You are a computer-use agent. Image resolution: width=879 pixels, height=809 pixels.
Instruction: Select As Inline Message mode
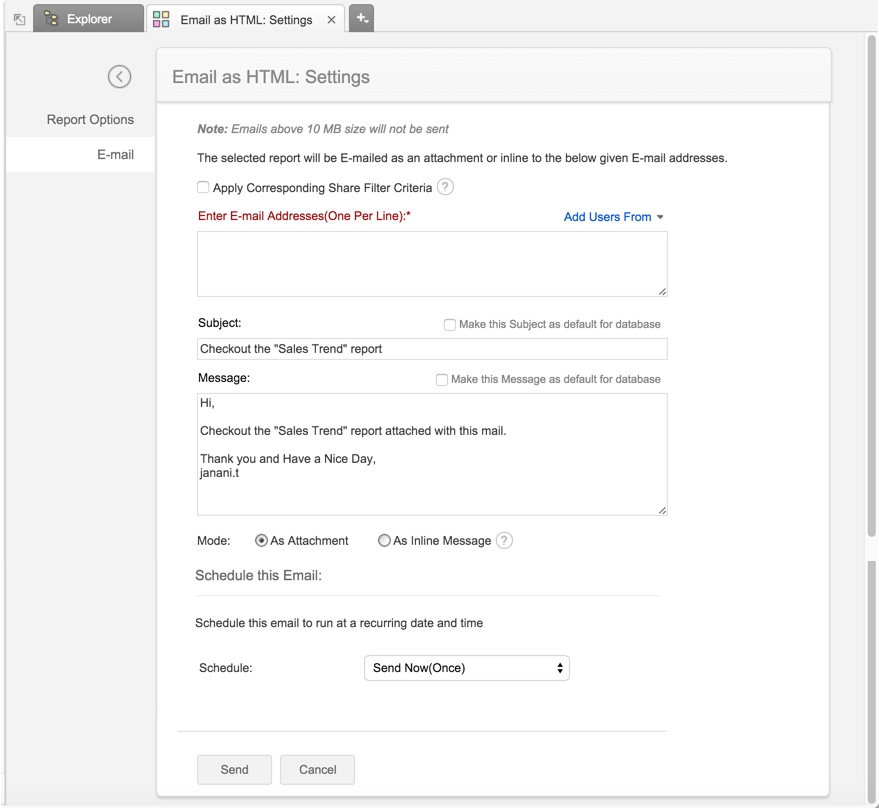click(384, 541)
